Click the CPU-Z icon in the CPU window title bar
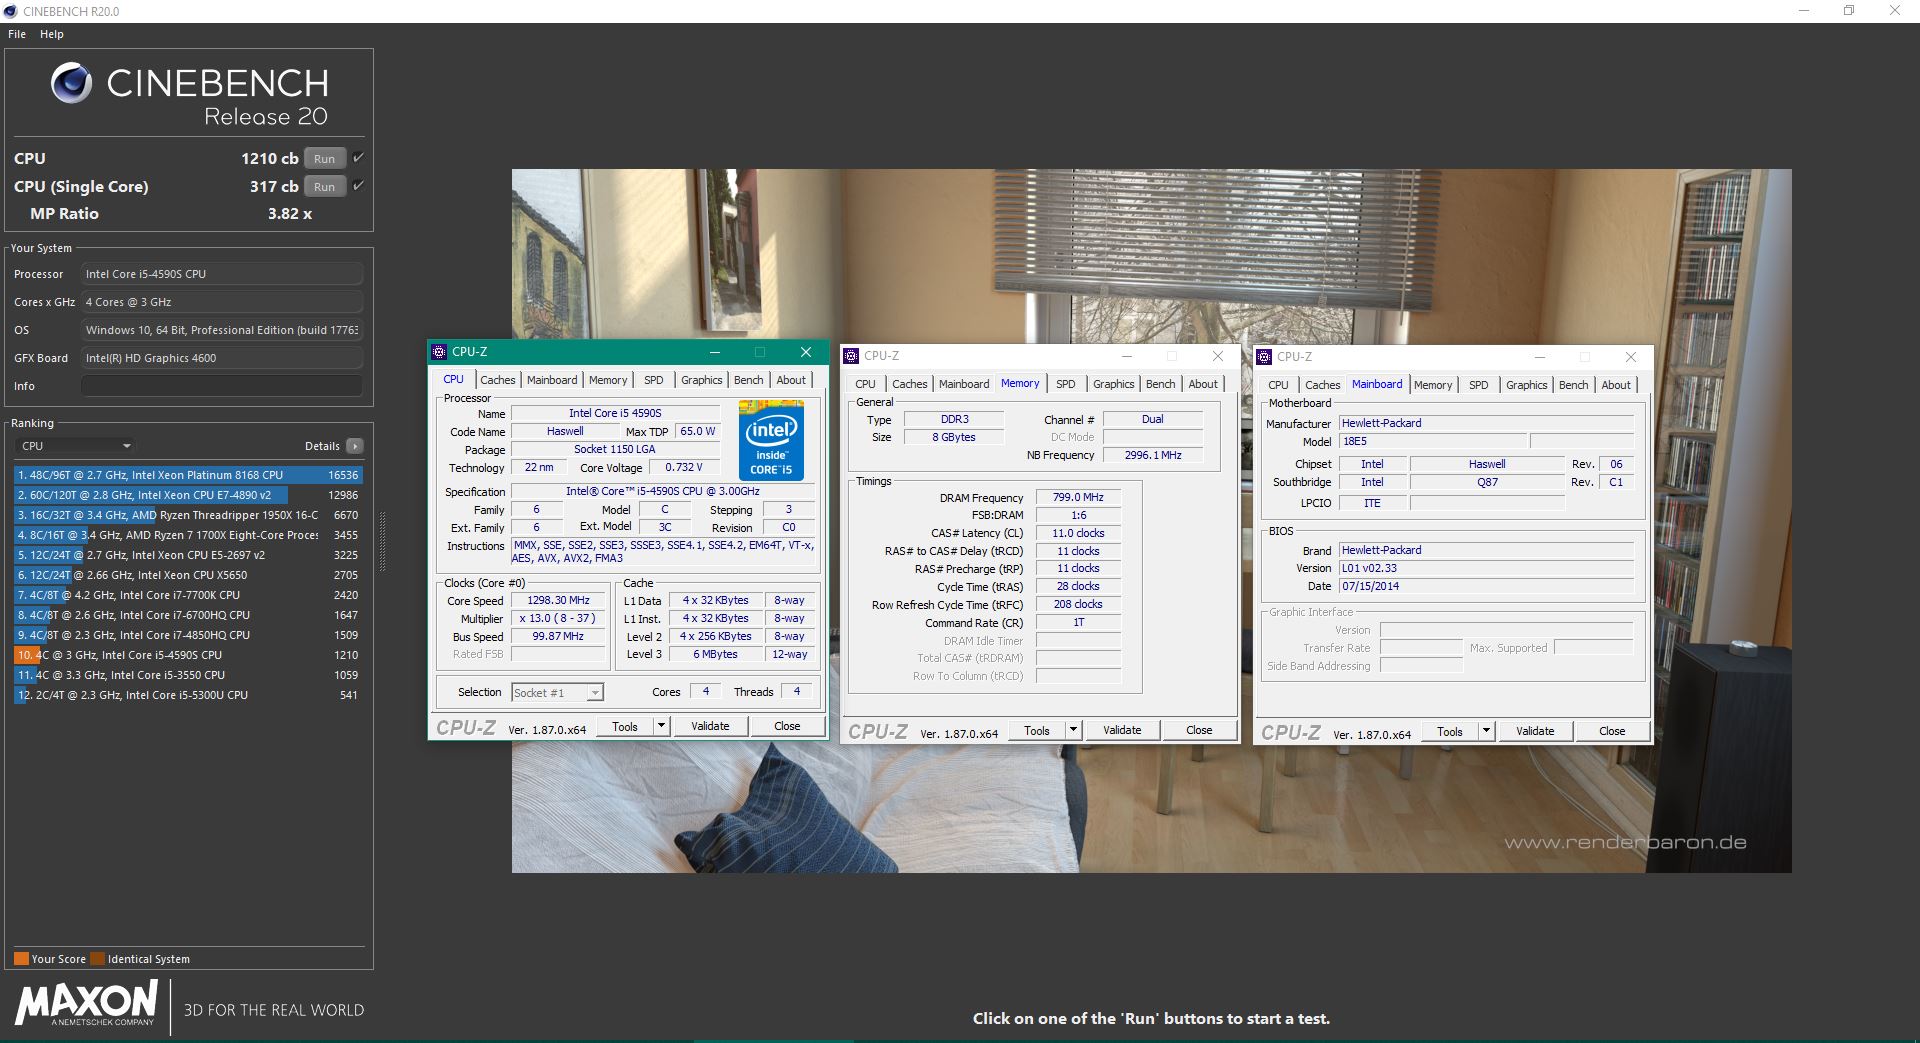 pyautogui.click(x=439, y=352)
